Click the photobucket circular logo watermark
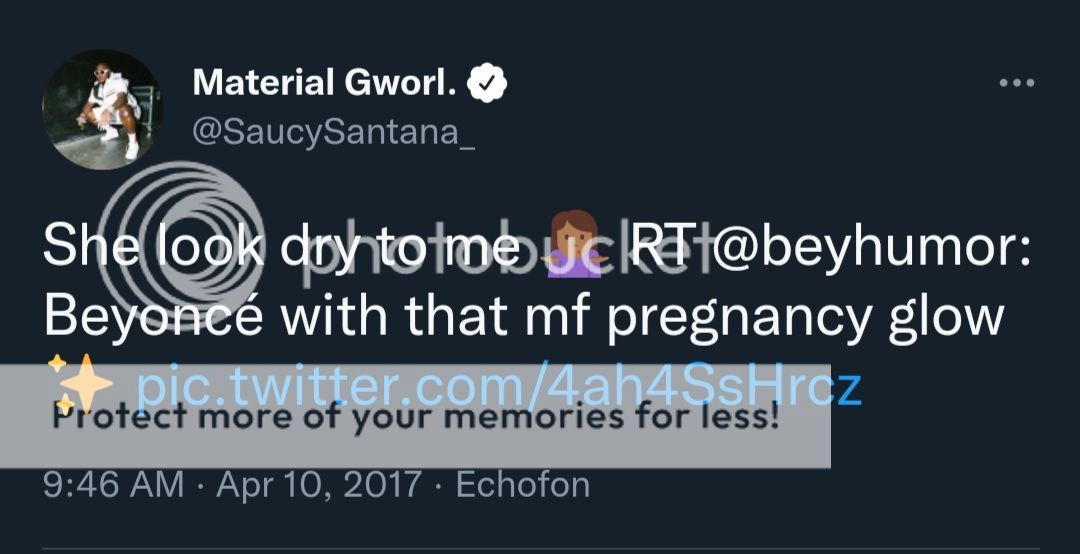 pos(181,245)
